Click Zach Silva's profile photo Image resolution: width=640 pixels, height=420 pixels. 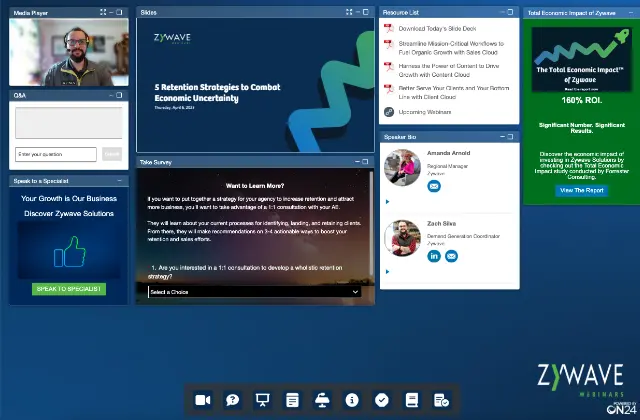pyautogui.click(x=402, y=238)
